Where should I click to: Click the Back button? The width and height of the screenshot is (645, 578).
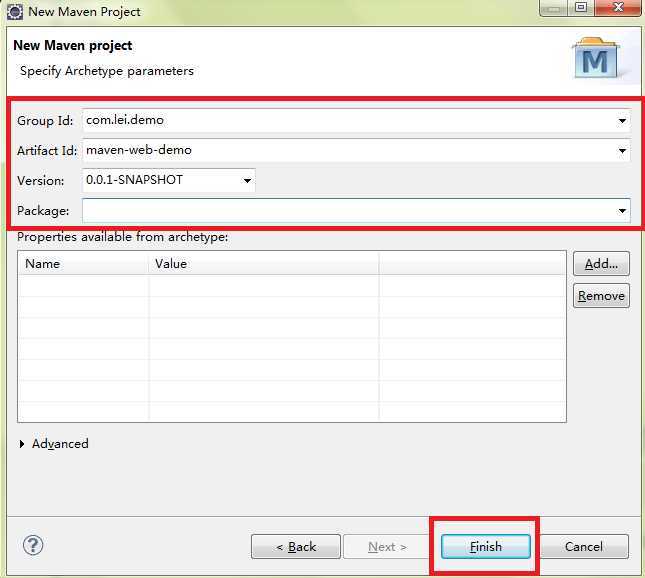coord(296,546)
